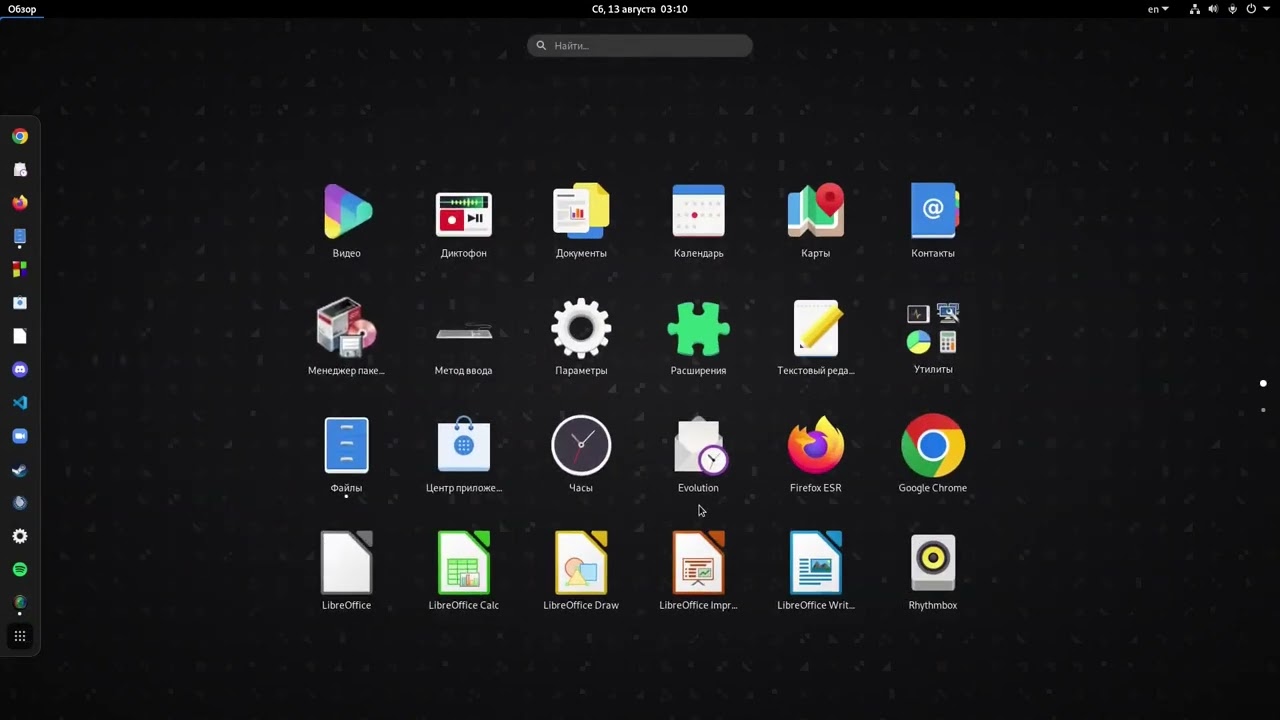
Task: Open Files from the dock
Action: tap(20, 237)
